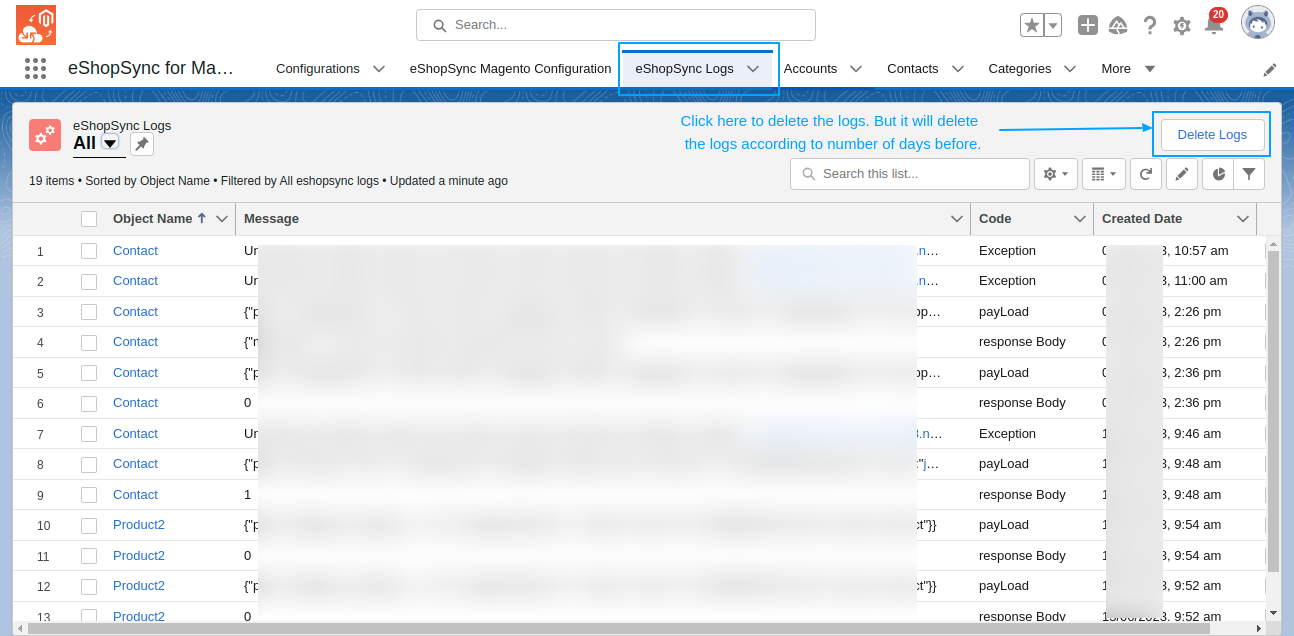Pin this list view
This screenshot has width=1294, height=636.
point(142,144)
